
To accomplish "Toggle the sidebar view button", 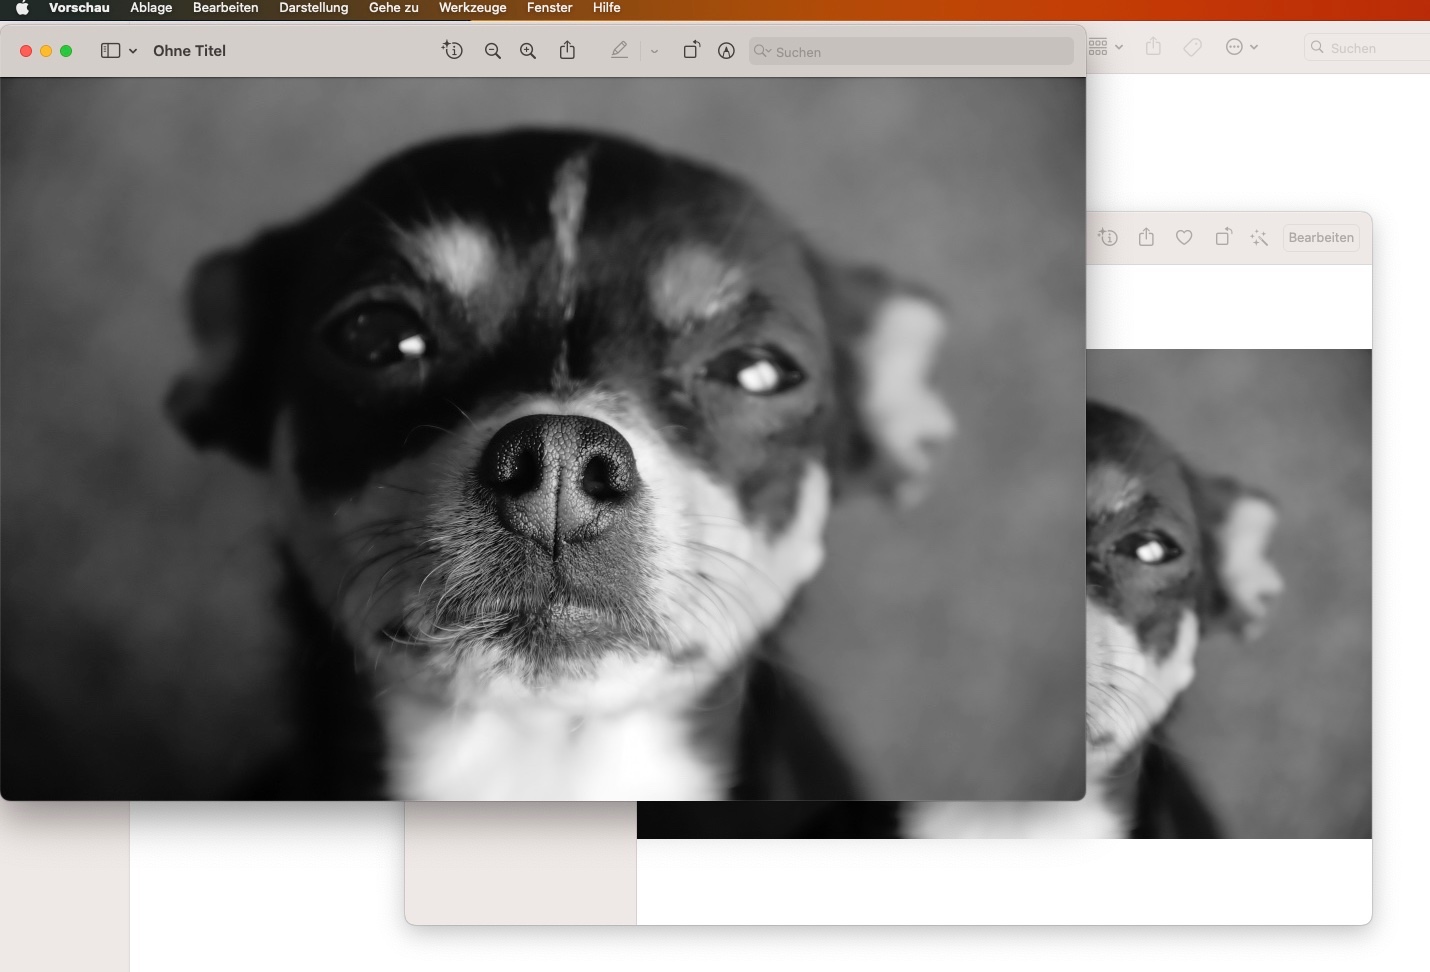I will pyautogui.click(x=110, y=50).
